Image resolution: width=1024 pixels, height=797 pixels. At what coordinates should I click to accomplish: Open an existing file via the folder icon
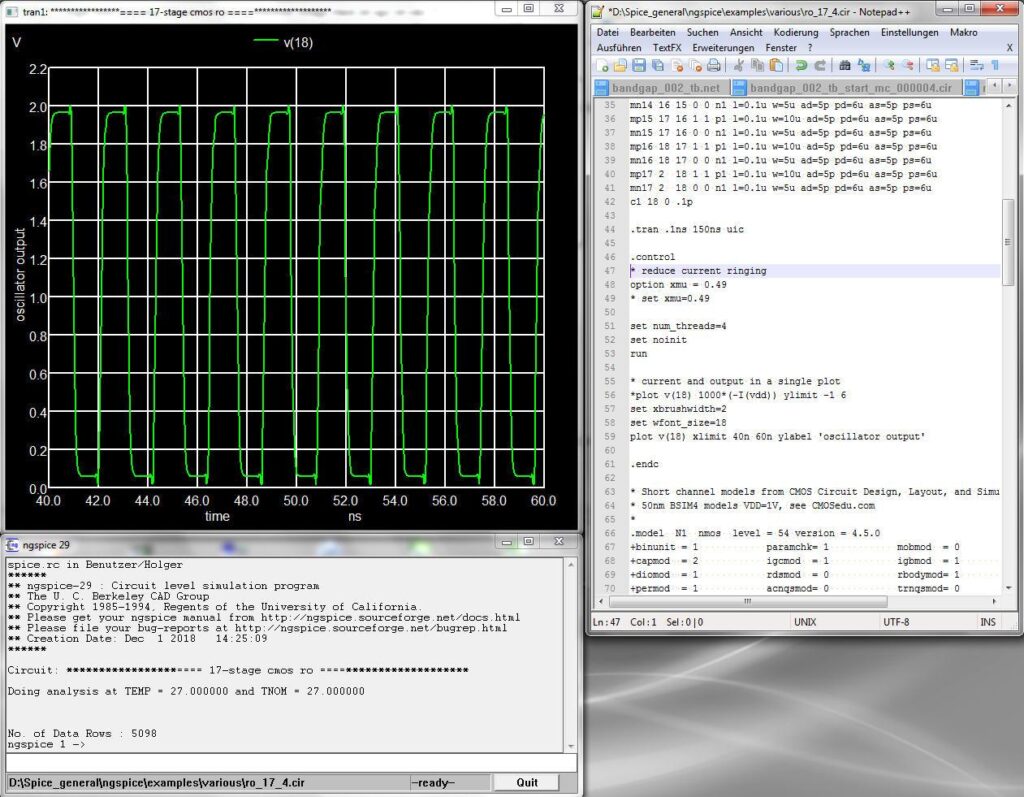pyautogui.click(x=622, y=64)
